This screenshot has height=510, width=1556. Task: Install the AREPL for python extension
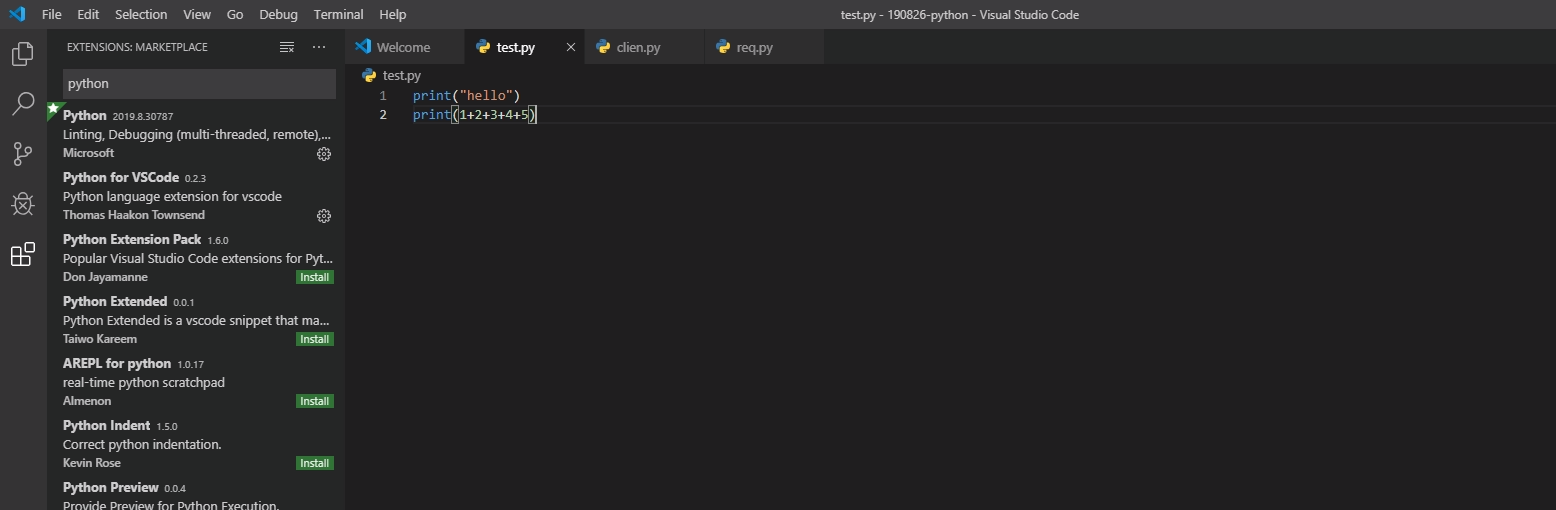pos(315,401)
